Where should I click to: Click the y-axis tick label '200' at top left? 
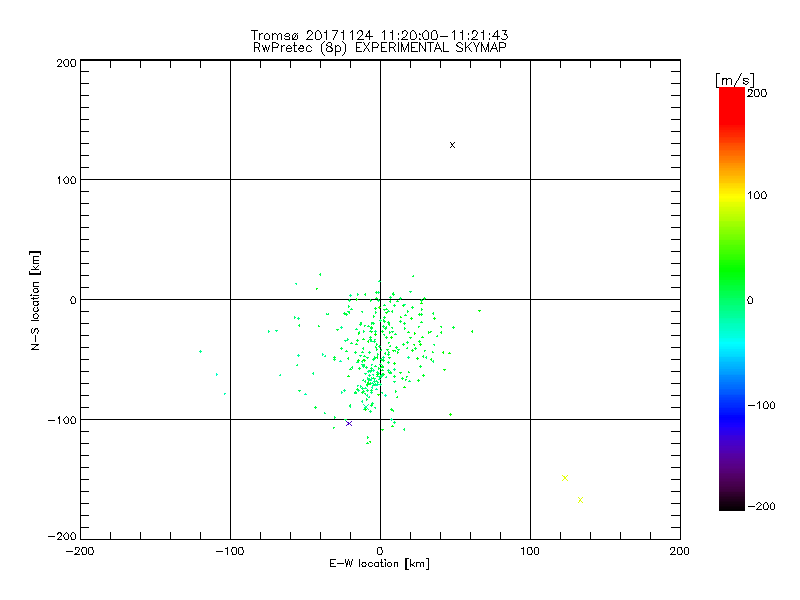(x=66, y=63)
